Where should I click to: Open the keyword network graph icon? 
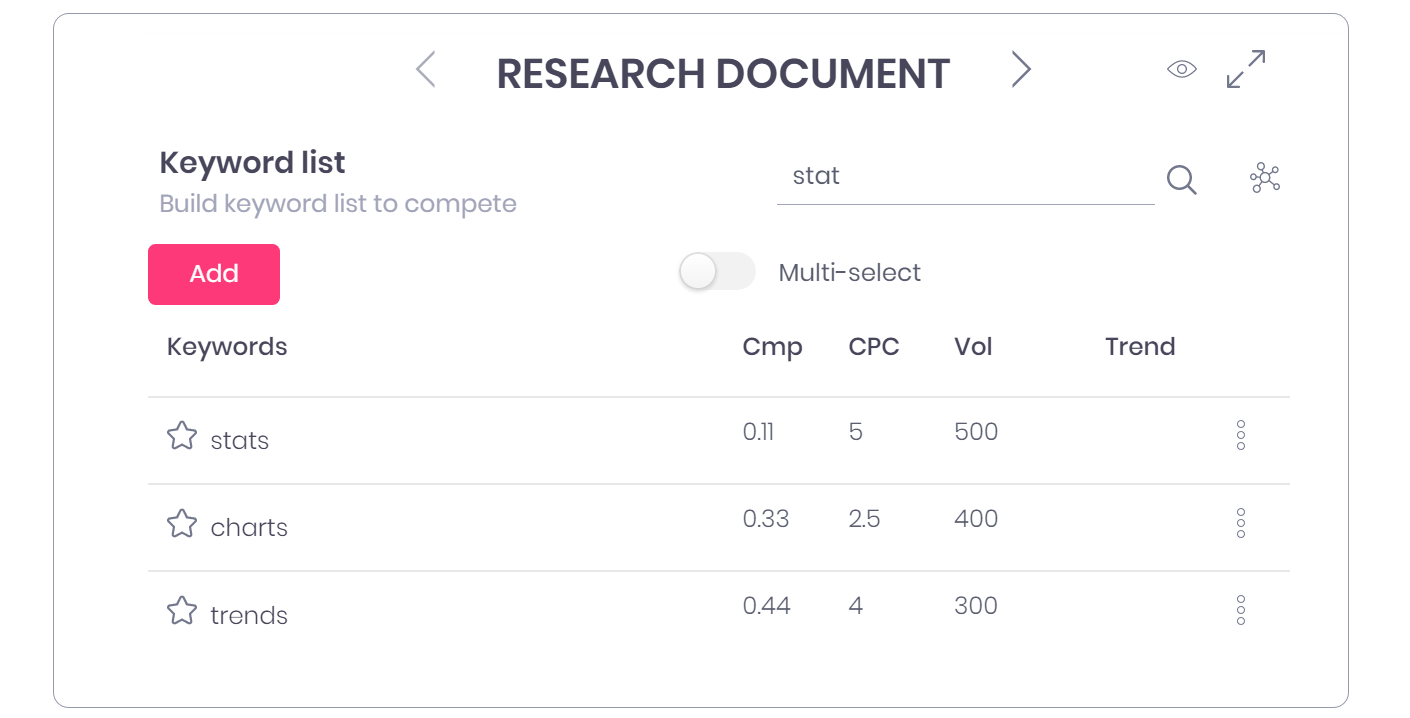click(1265, 178)
